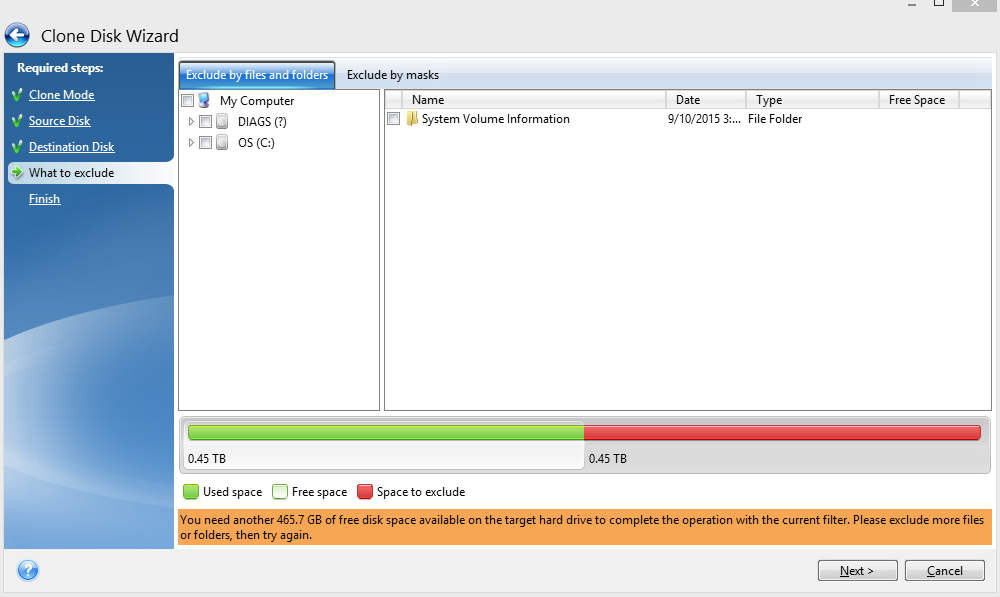Tick the DIAGS (?) checkbox
This screenshot has width=1000, height=597.
tap(205, 121)
